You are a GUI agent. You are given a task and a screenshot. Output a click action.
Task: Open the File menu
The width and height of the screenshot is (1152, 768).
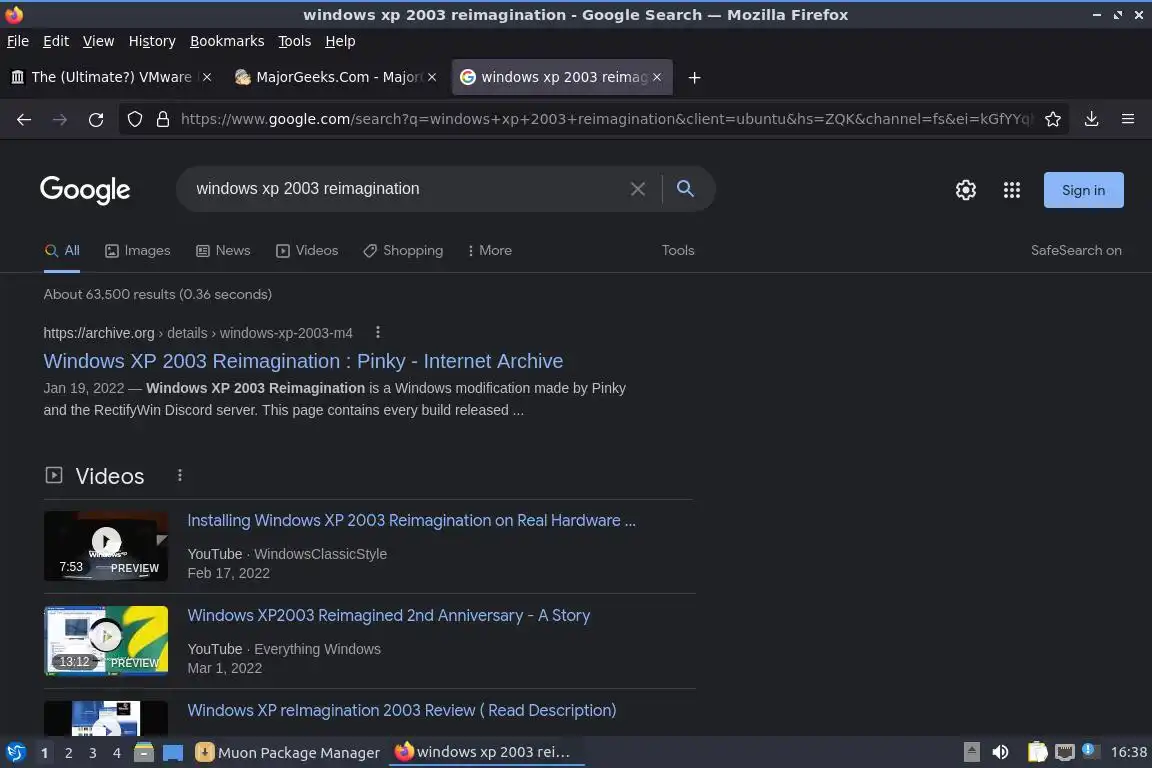(18, 41)
